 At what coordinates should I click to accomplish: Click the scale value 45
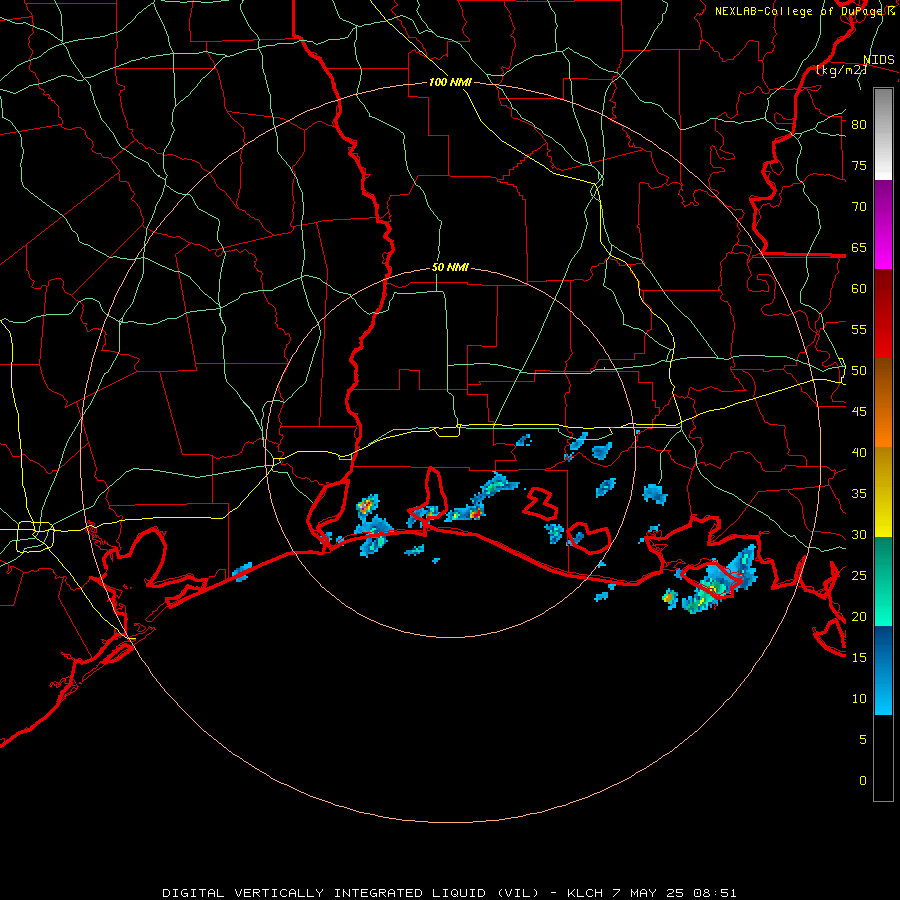pyautogui.click(x=859, y=412)
